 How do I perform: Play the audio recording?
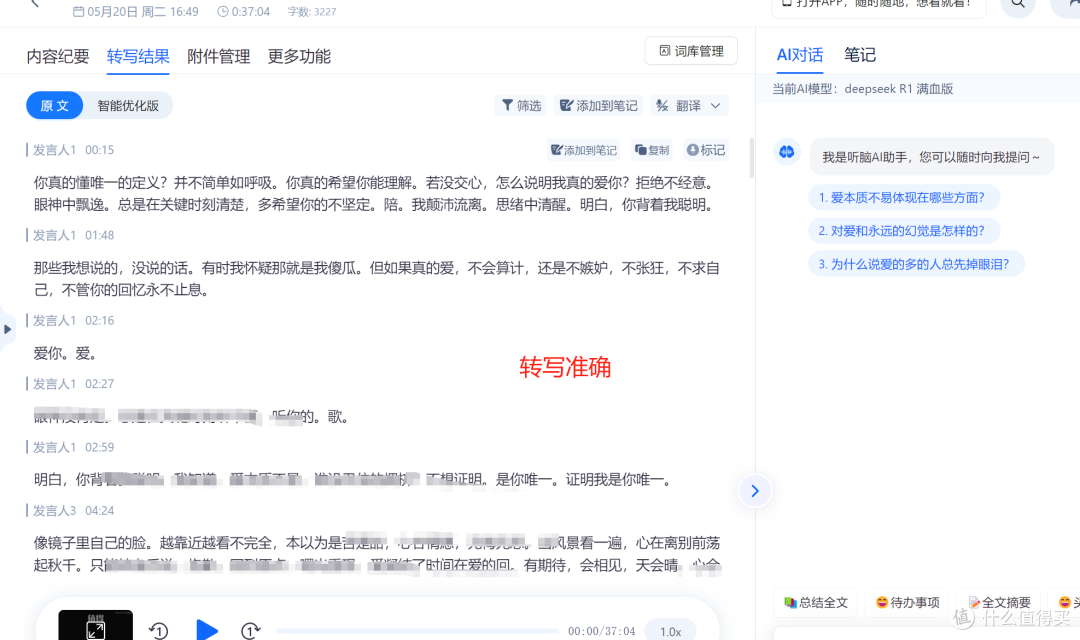click(207, 630)
